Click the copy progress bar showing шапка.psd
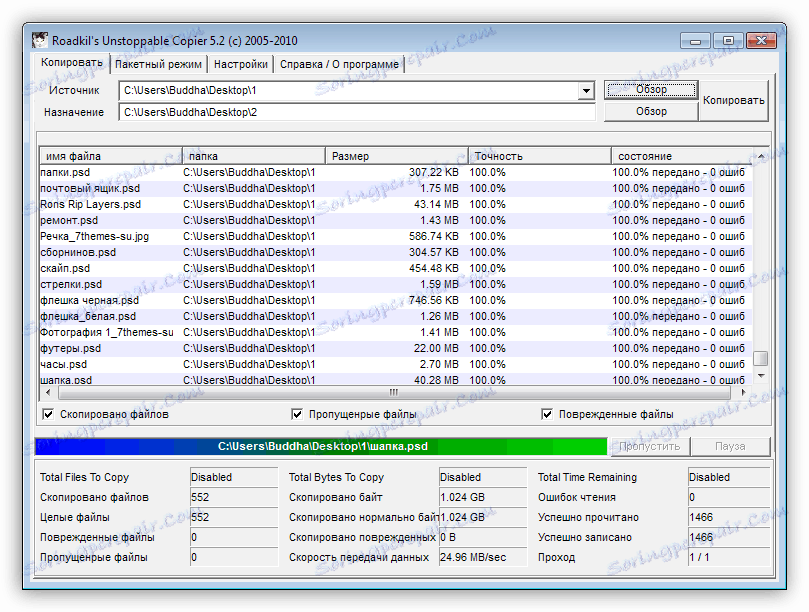This screenshot has width=809, height=612. tap(321, 446)
